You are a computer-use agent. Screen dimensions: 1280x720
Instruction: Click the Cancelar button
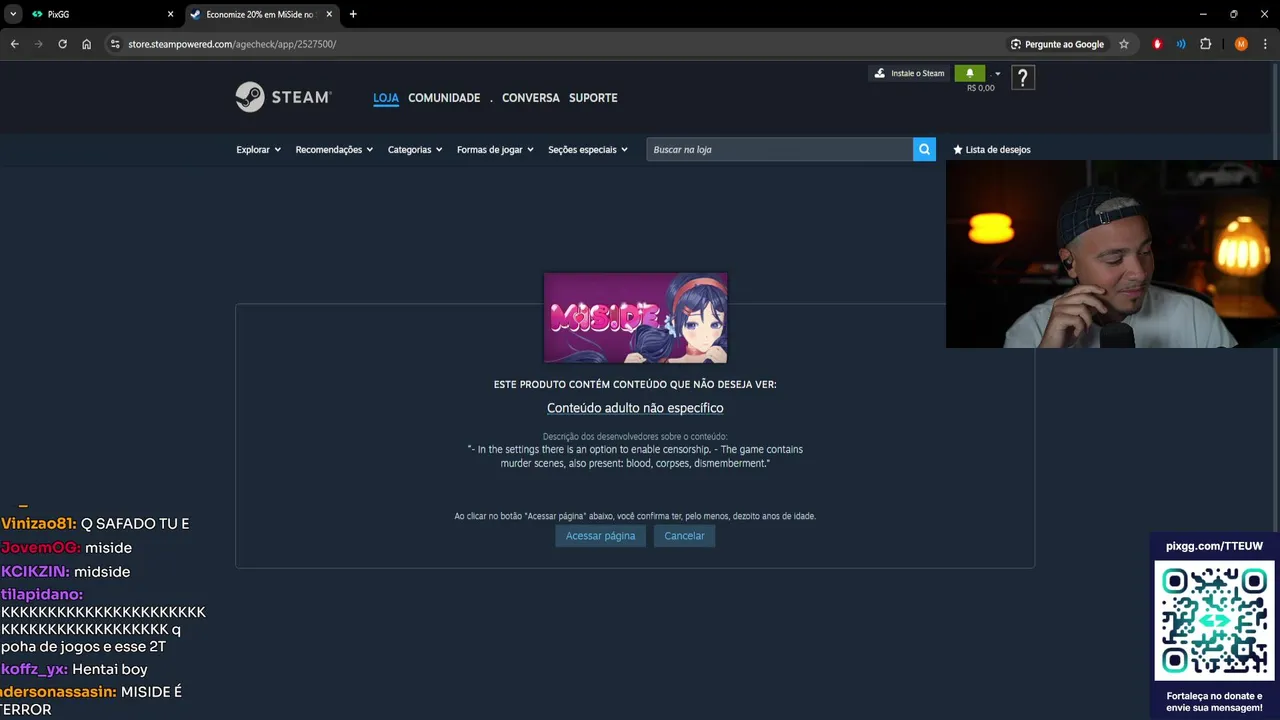pyautogui.click(x=685, y=536)
